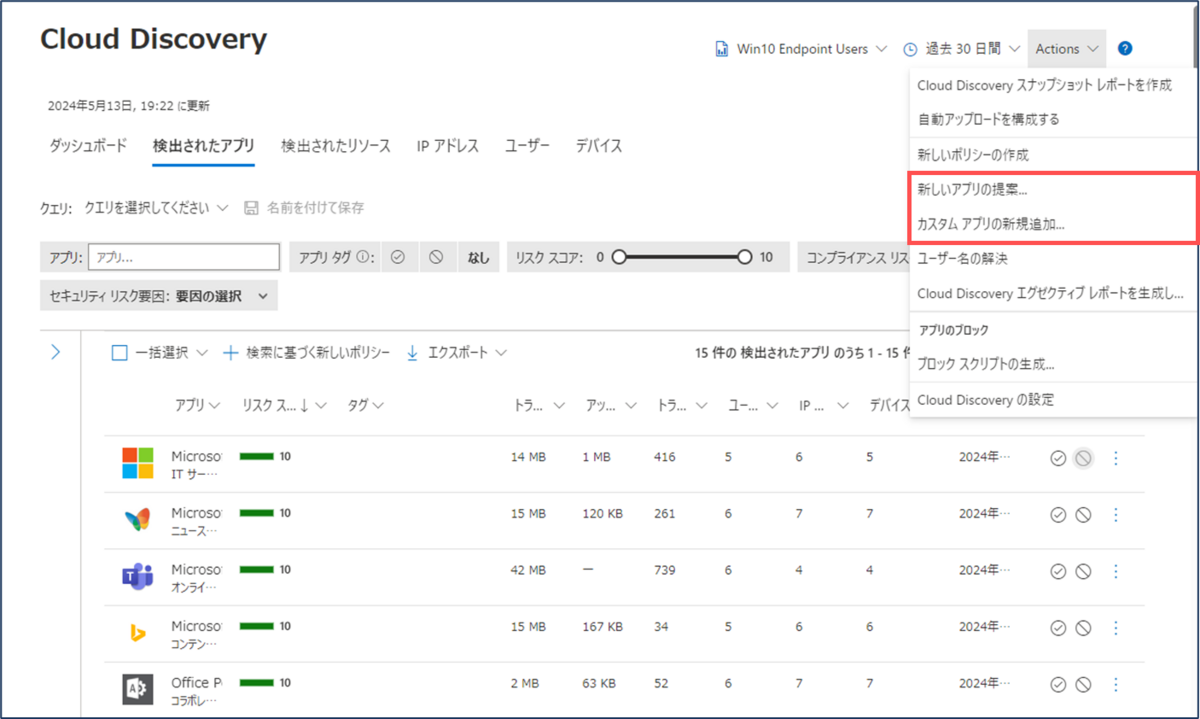Open more options for ニュース app row
The width and height of the screenshot is (1200, 719).
point(1116,515)
